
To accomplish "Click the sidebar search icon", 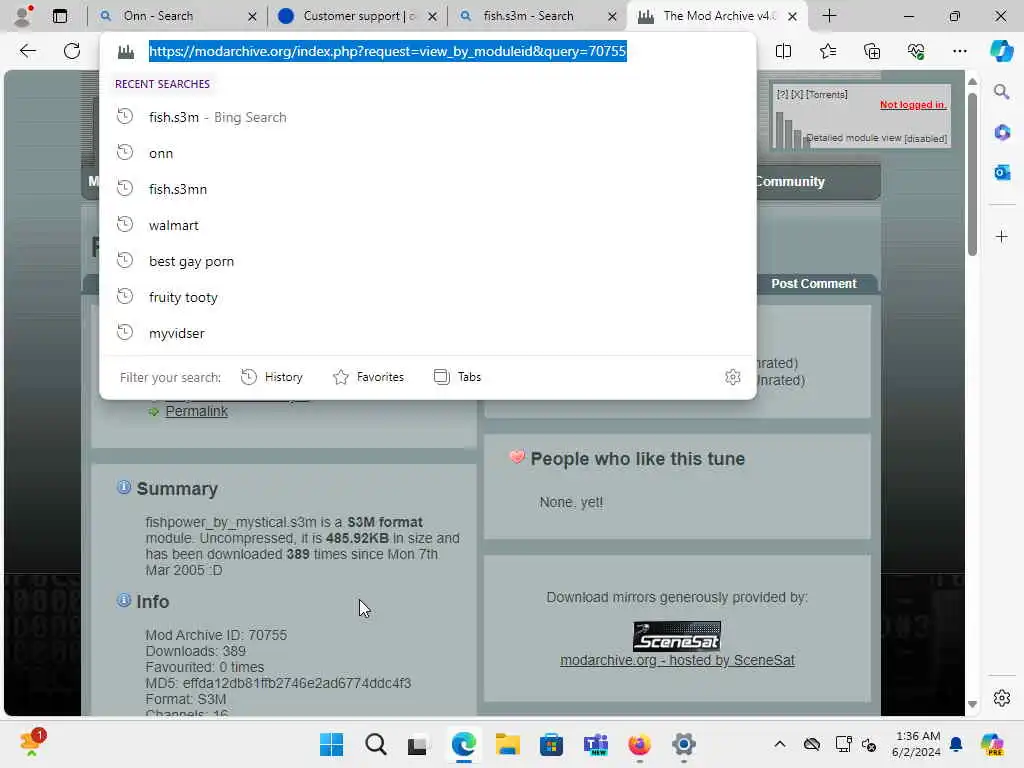I will (x=1001, y=92).
